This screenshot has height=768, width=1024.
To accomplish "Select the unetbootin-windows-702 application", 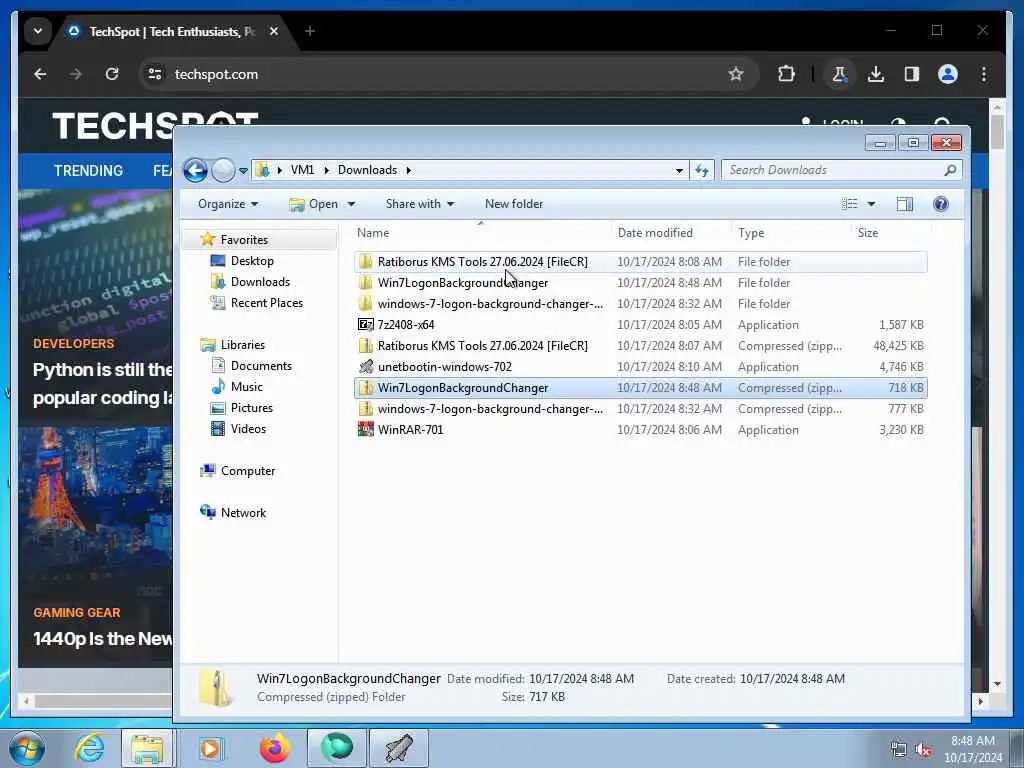I will click(641, 366).
